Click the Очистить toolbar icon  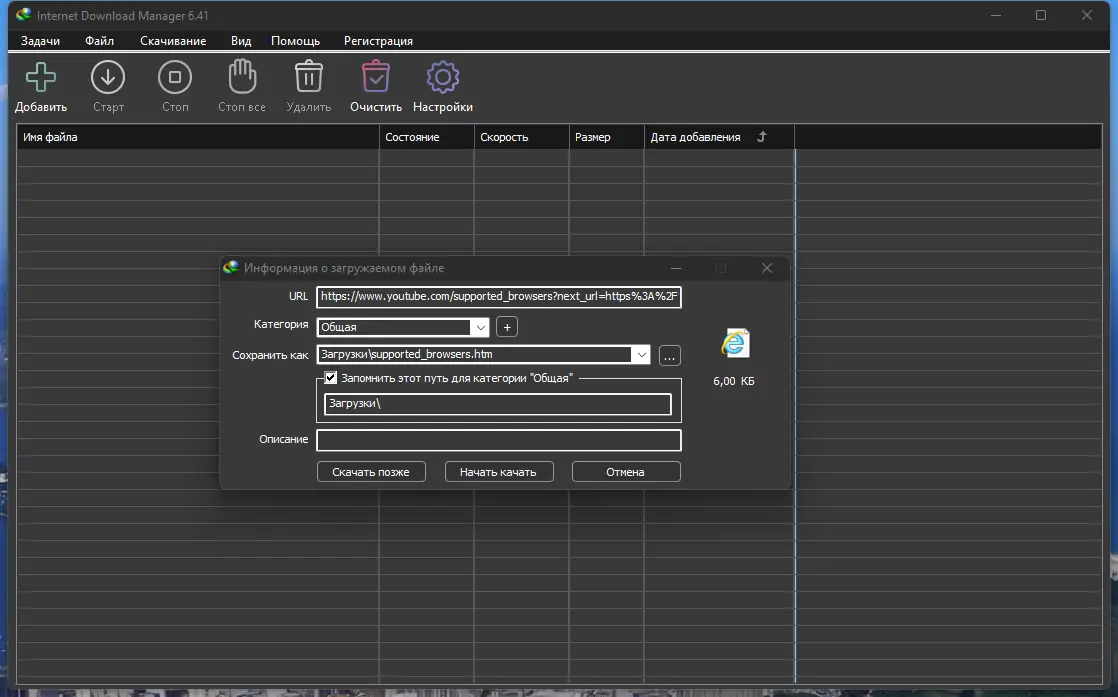point(376,76)
